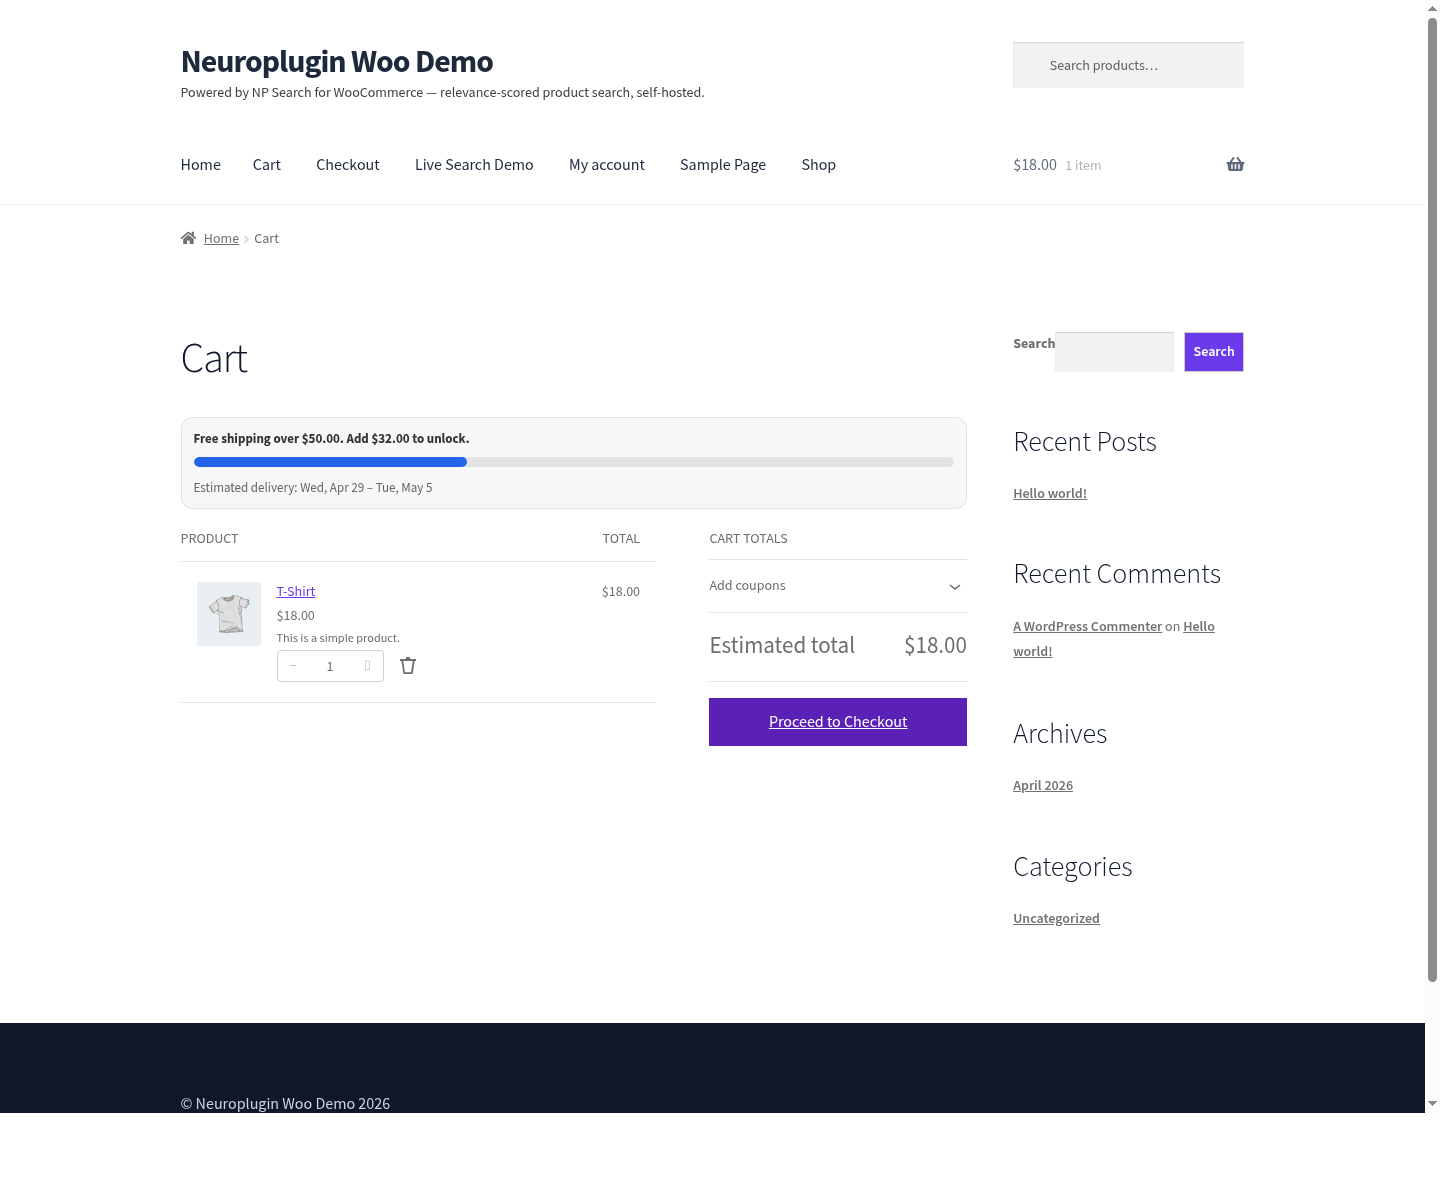
Task: Click the Categories heading
Action: tap(1073, 867)
